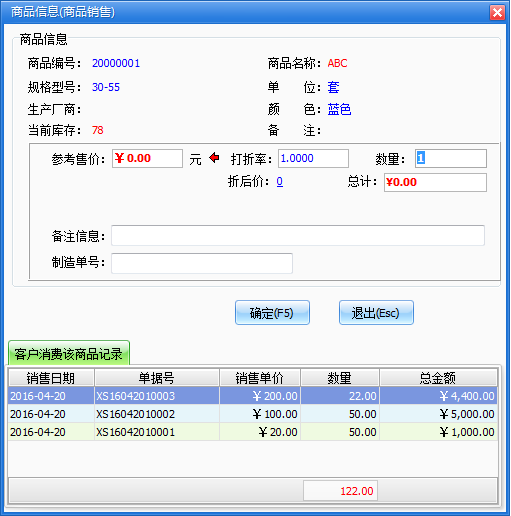Image resolution: width=511 pixels, height=516 pixels.
Task: Open the 客户消费该商品记录 tab
Action: [69, 353]
